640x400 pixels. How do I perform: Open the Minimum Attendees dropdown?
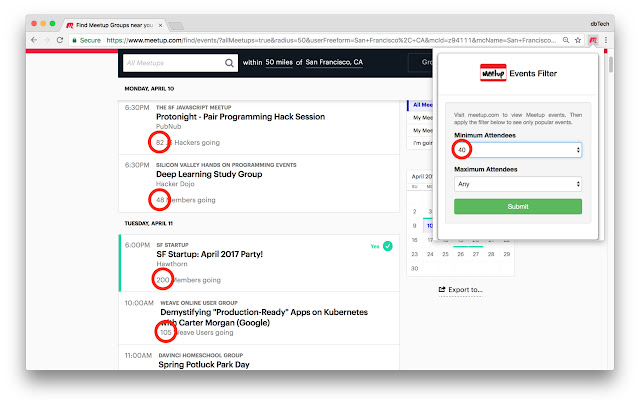[x=518, y=150]
